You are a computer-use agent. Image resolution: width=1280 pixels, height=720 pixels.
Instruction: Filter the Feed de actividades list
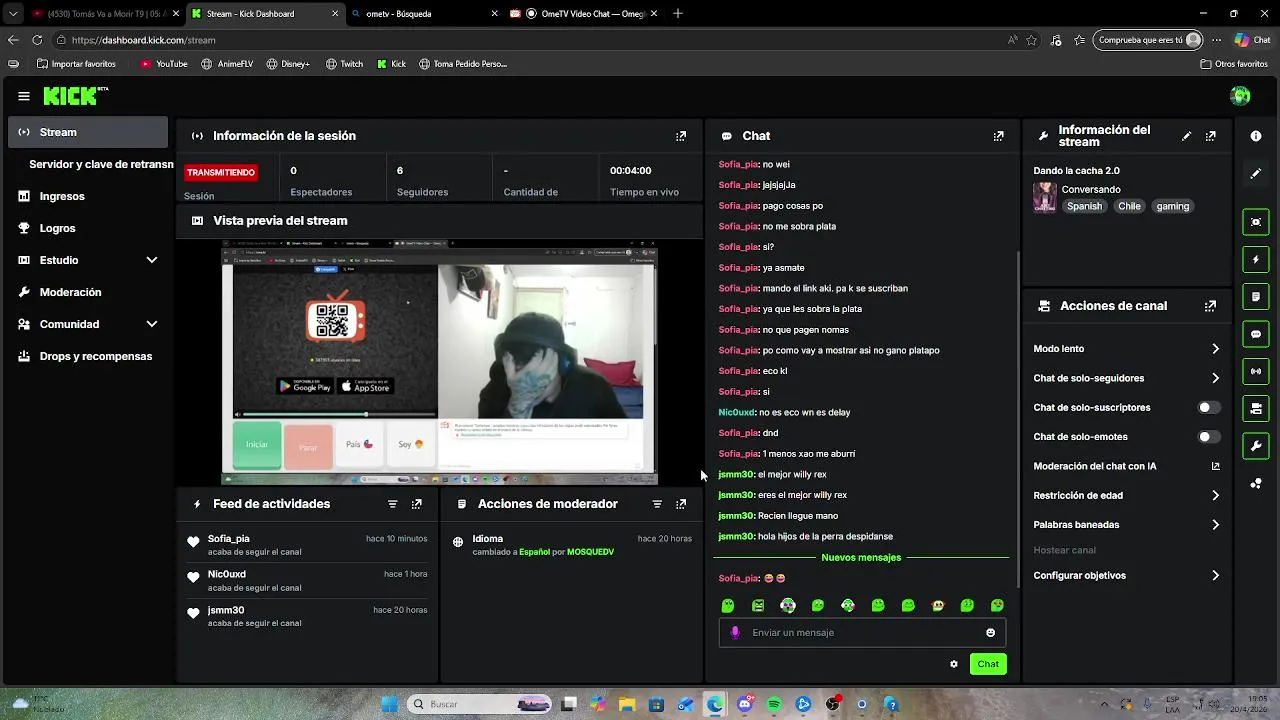[392, 504]
